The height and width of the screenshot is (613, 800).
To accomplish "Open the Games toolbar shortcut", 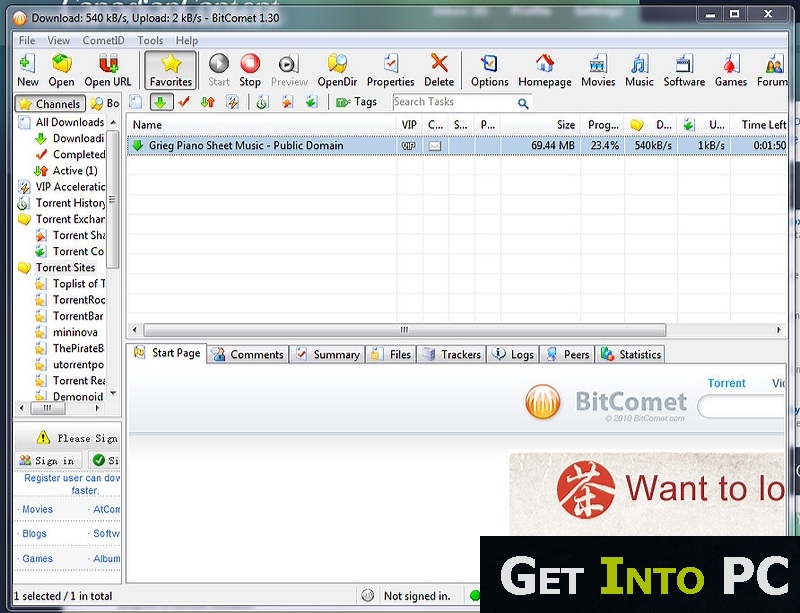I will (x=731, y=70).
